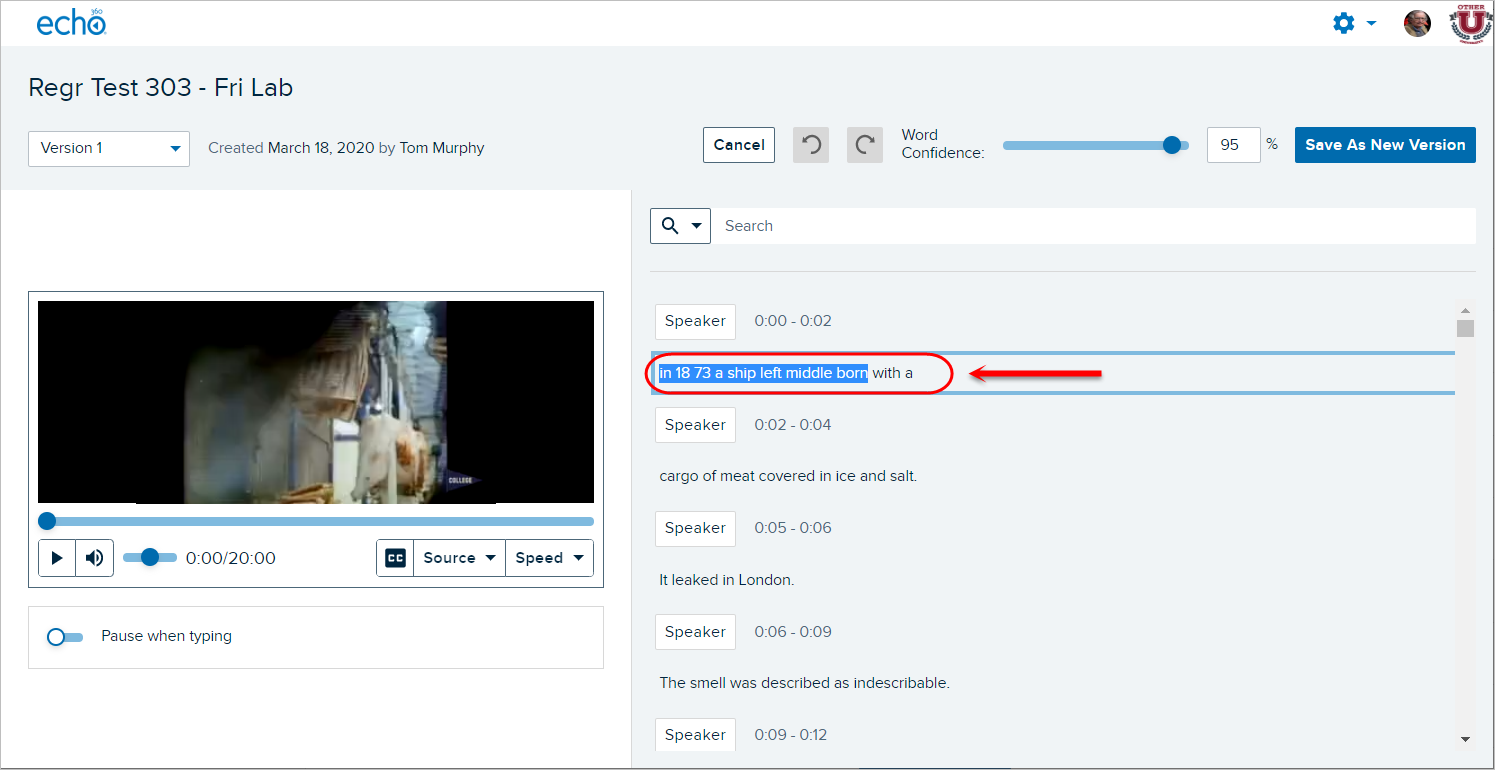Click the transcript Search field
Image resolution: width=1495 pixels, height=770 pixels.
[x=1092, y=226]
